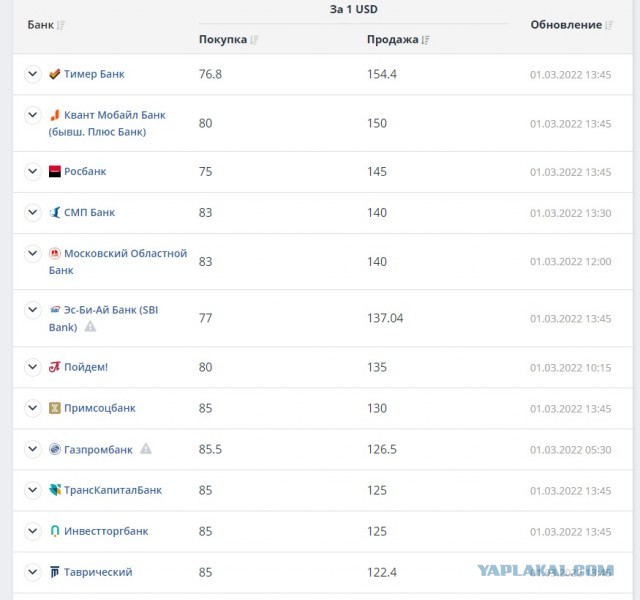Screen dimensions: 640x600
Task: Expand the Пойдем! row
Action: coord(33,367)
